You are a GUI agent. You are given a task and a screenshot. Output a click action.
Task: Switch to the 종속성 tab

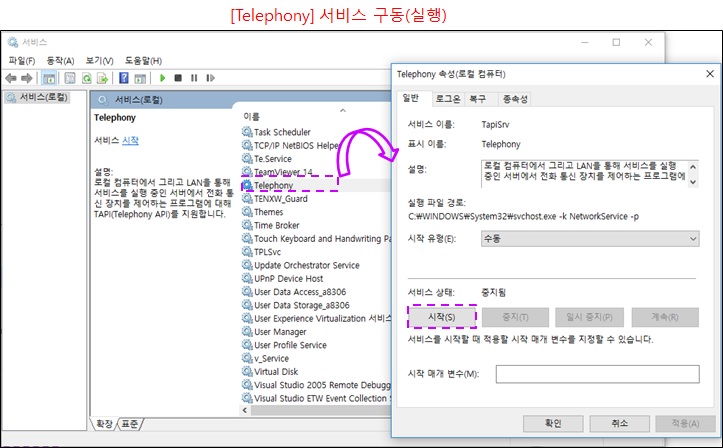click(515, 99)
